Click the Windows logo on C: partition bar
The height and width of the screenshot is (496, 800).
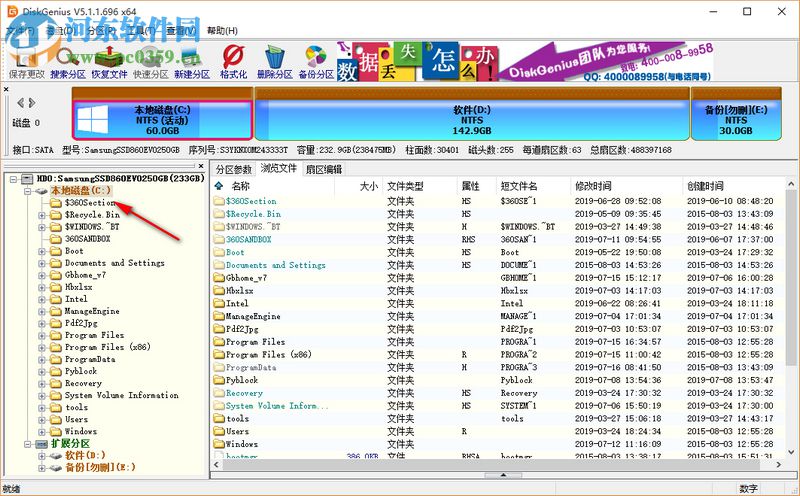click(x=92, y=120)
